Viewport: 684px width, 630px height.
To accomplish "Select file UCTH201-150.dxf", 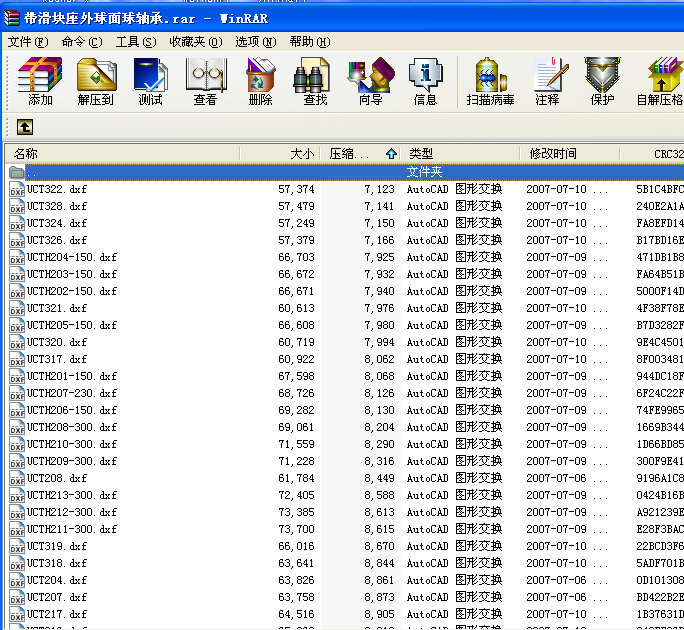I will (72, 377).
